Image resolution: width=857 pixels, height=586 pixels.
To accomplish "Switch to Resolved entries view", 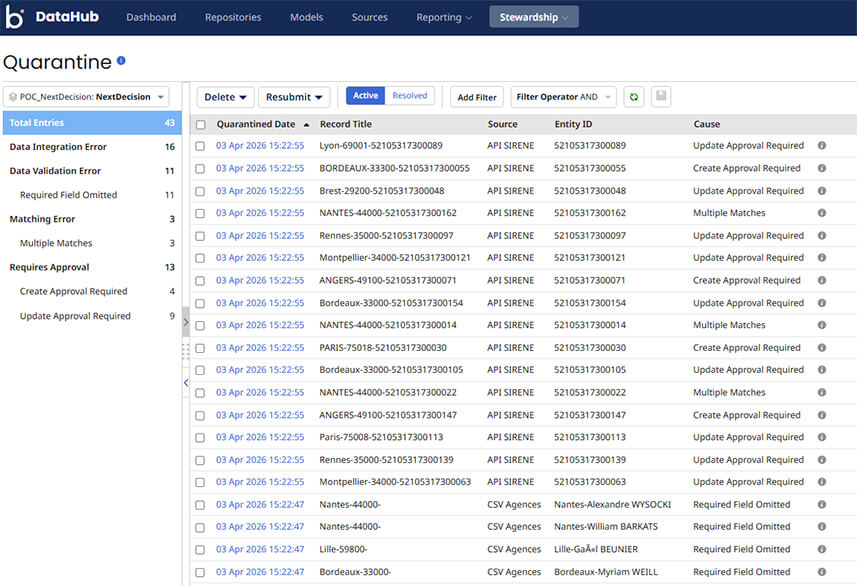I will [410, 96].
